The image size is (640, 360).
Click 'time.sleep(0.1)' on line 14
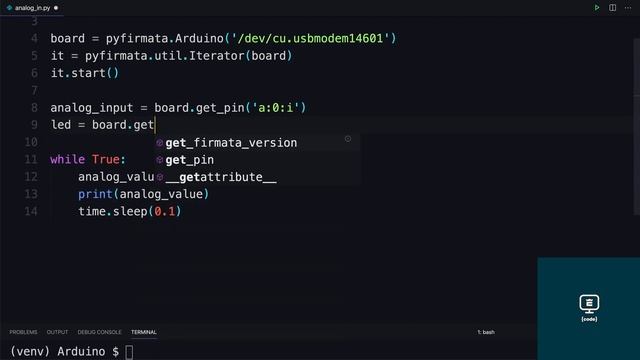130,211
